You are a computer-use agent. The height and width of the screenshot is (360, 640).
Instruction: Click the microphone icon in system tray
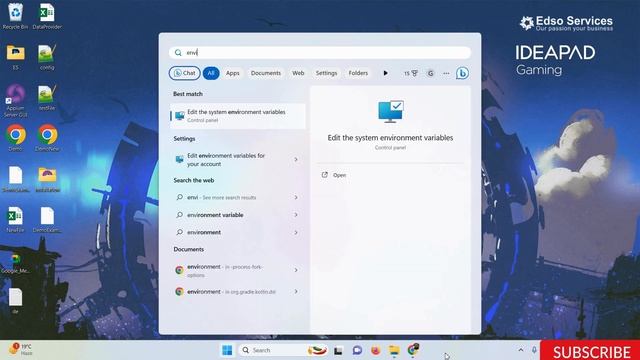coord(534,350)
